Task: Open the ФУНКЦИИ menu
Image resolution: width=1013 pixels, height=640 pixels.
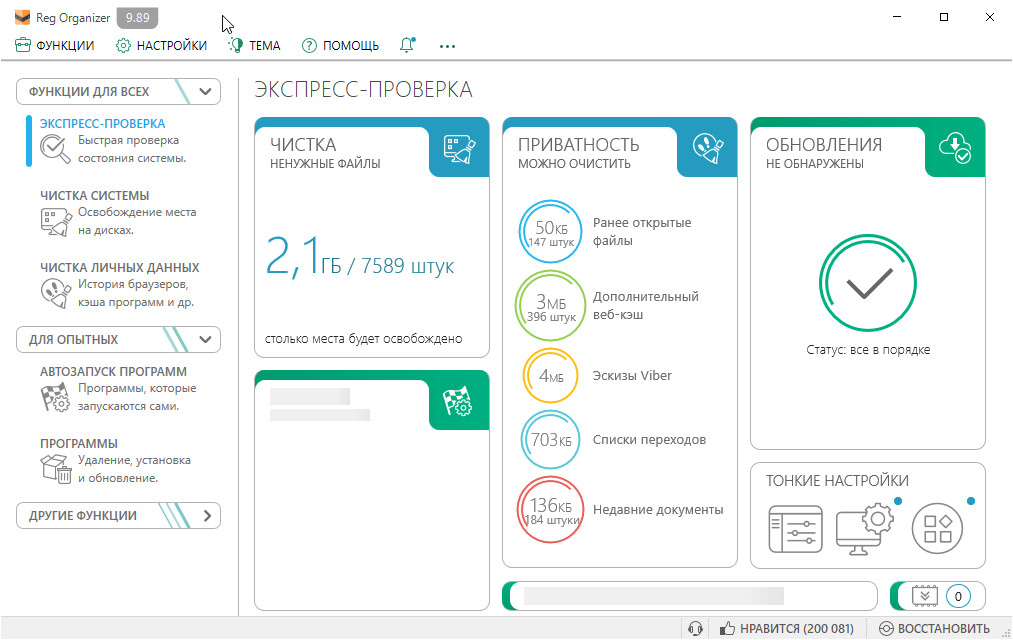Action: pos(55,45)
